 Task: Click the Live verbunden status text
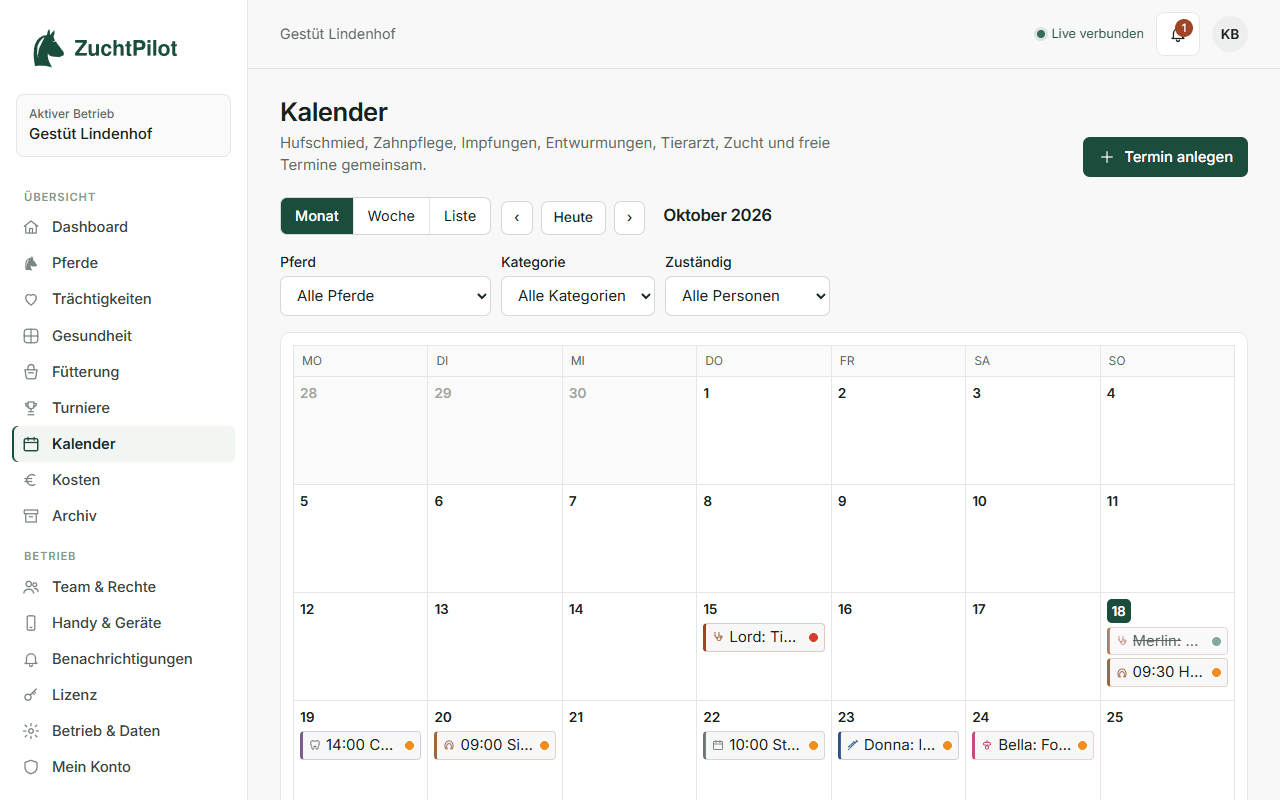click(x=1097, y=34)
